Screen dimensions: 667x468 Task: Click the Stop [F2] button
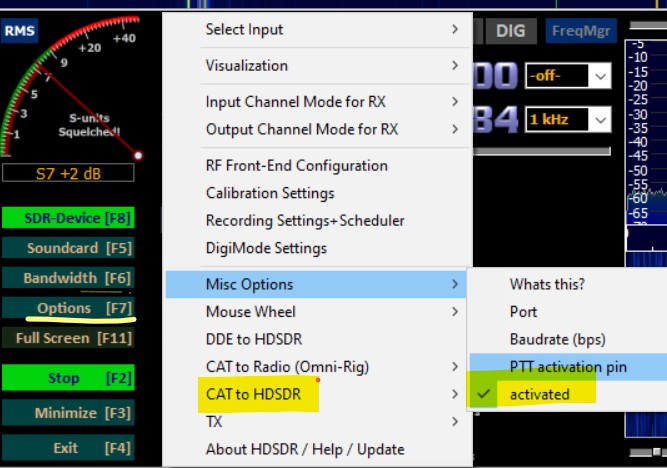68,377
